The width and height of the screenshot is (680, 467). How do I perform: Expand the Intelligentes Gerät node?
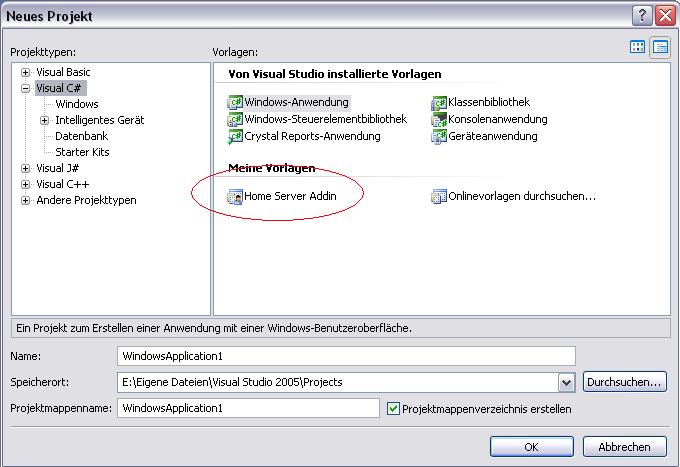45,120
